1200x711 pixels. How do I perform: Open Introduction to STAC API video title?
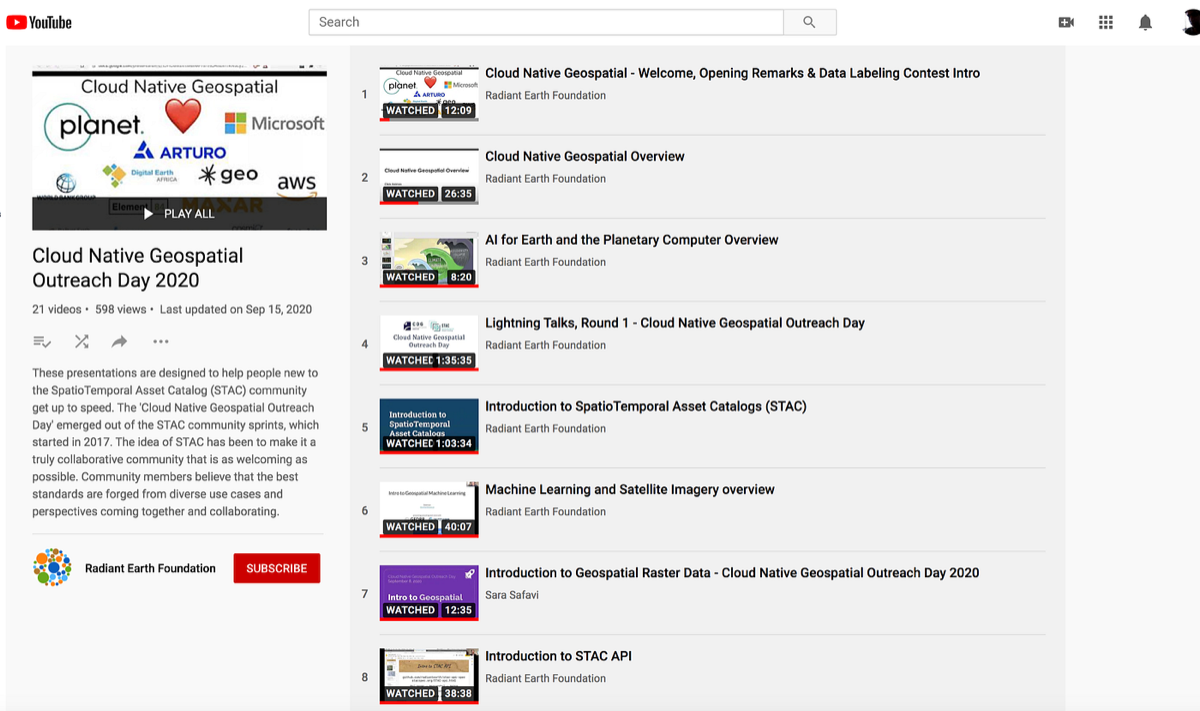point(558,656)
